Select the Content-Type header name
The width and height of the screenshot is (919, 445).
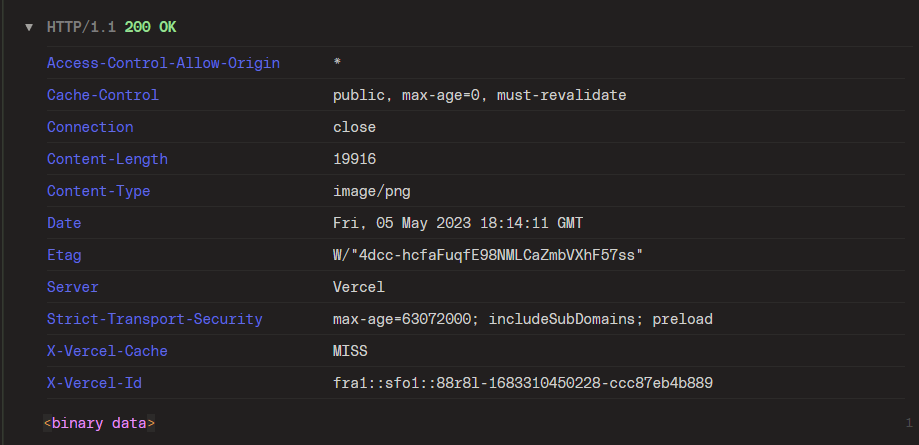[98, 191]
